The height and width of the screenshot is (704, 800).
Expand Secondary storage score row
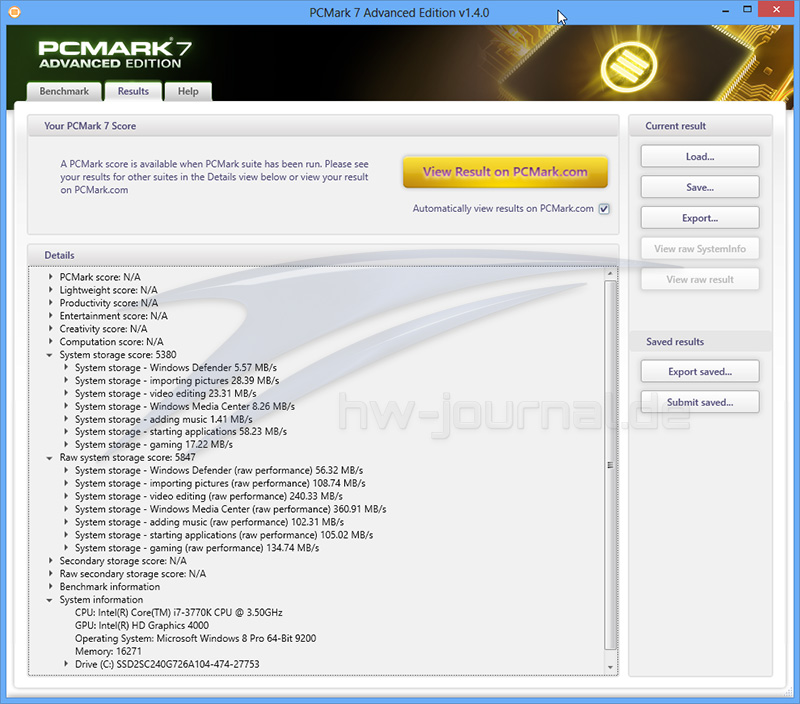point(51,561)
